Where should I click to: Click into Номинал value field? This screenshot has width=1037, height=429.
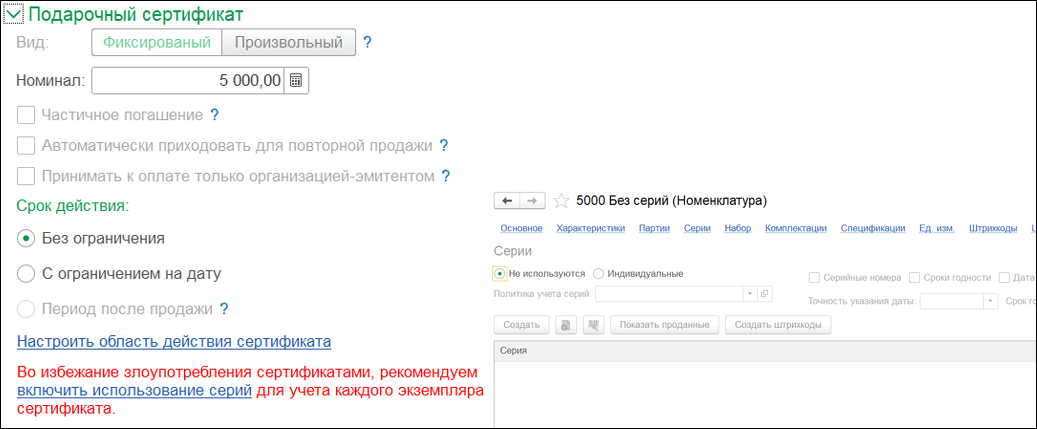(188, 81)
